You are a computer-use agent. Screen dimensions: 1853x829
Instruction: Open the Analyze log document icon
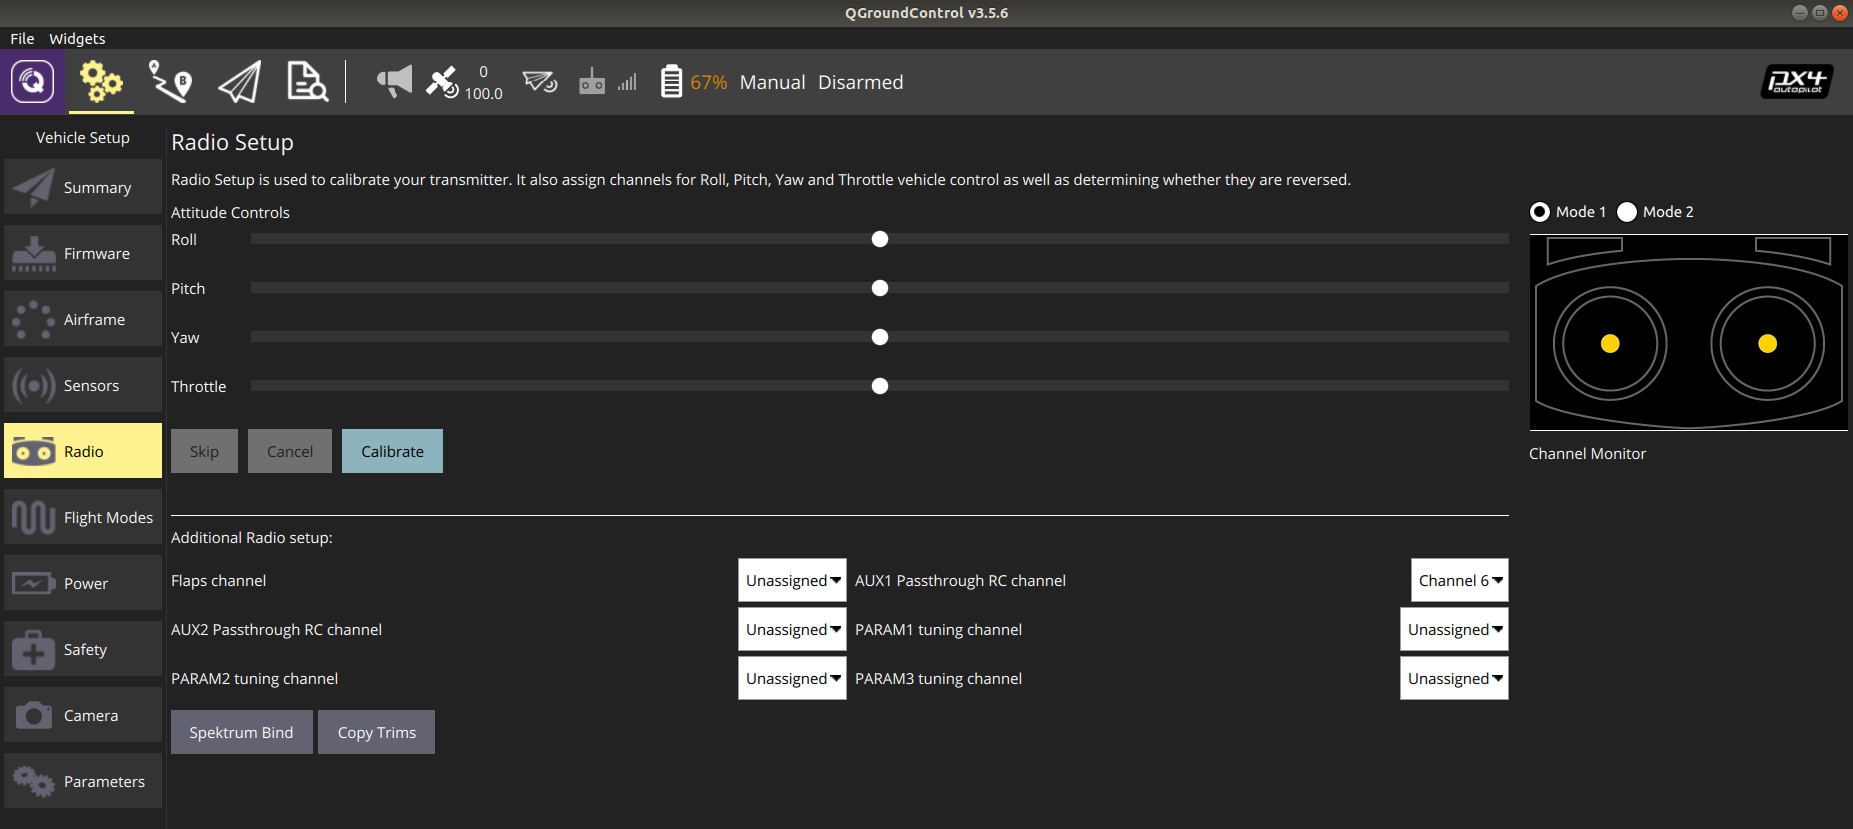(307, 82)
